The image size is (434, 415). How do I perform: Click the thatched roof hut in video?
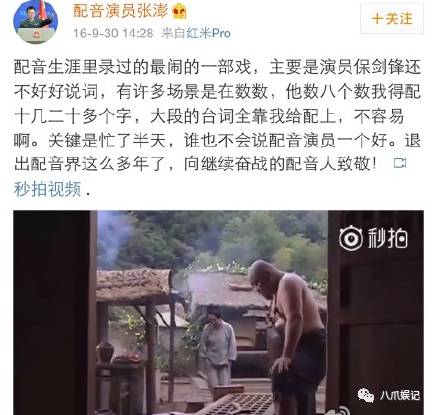pos(134,283)
